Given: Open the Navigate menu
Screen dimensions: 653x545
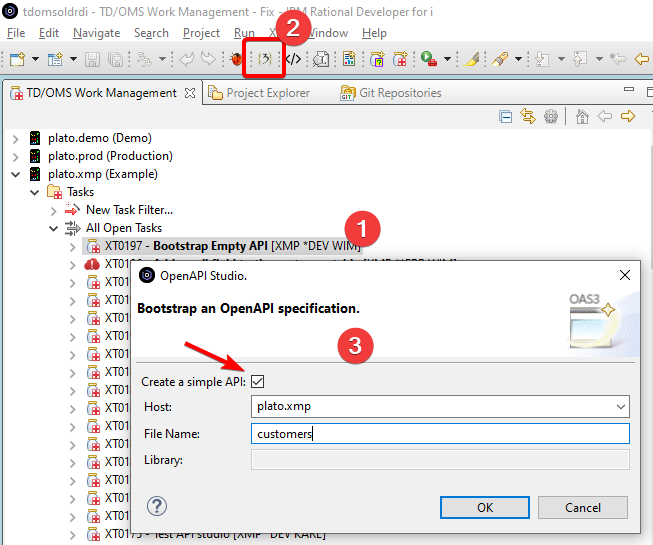Looking at the screenshot, I should point(96,33).
